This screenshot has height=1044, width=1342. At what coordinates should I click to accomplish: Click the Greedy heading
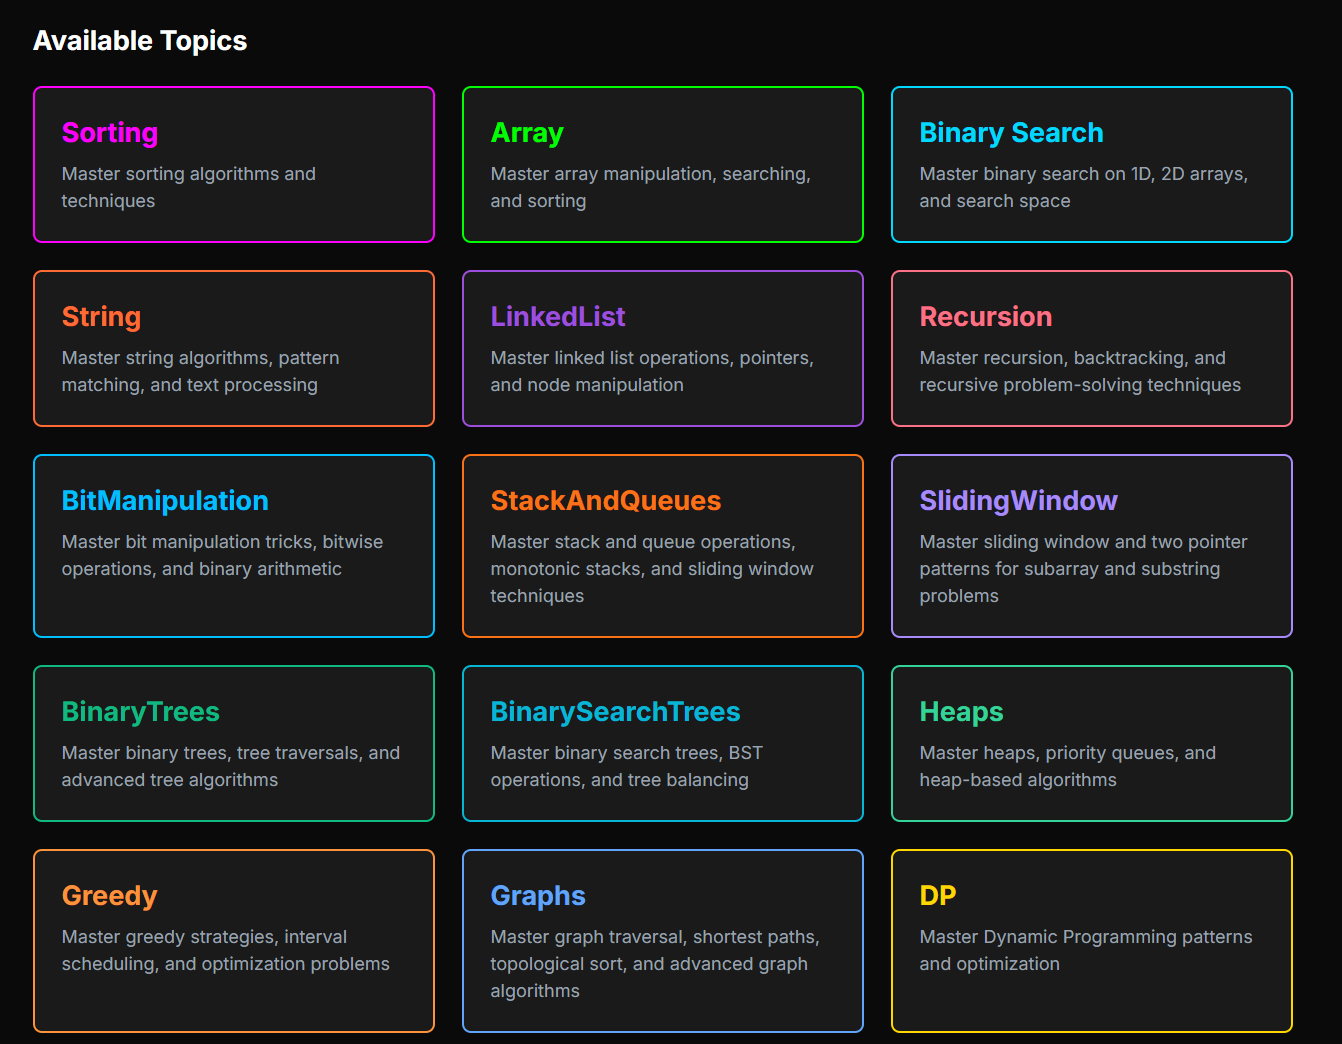click(x=110, y=896)
